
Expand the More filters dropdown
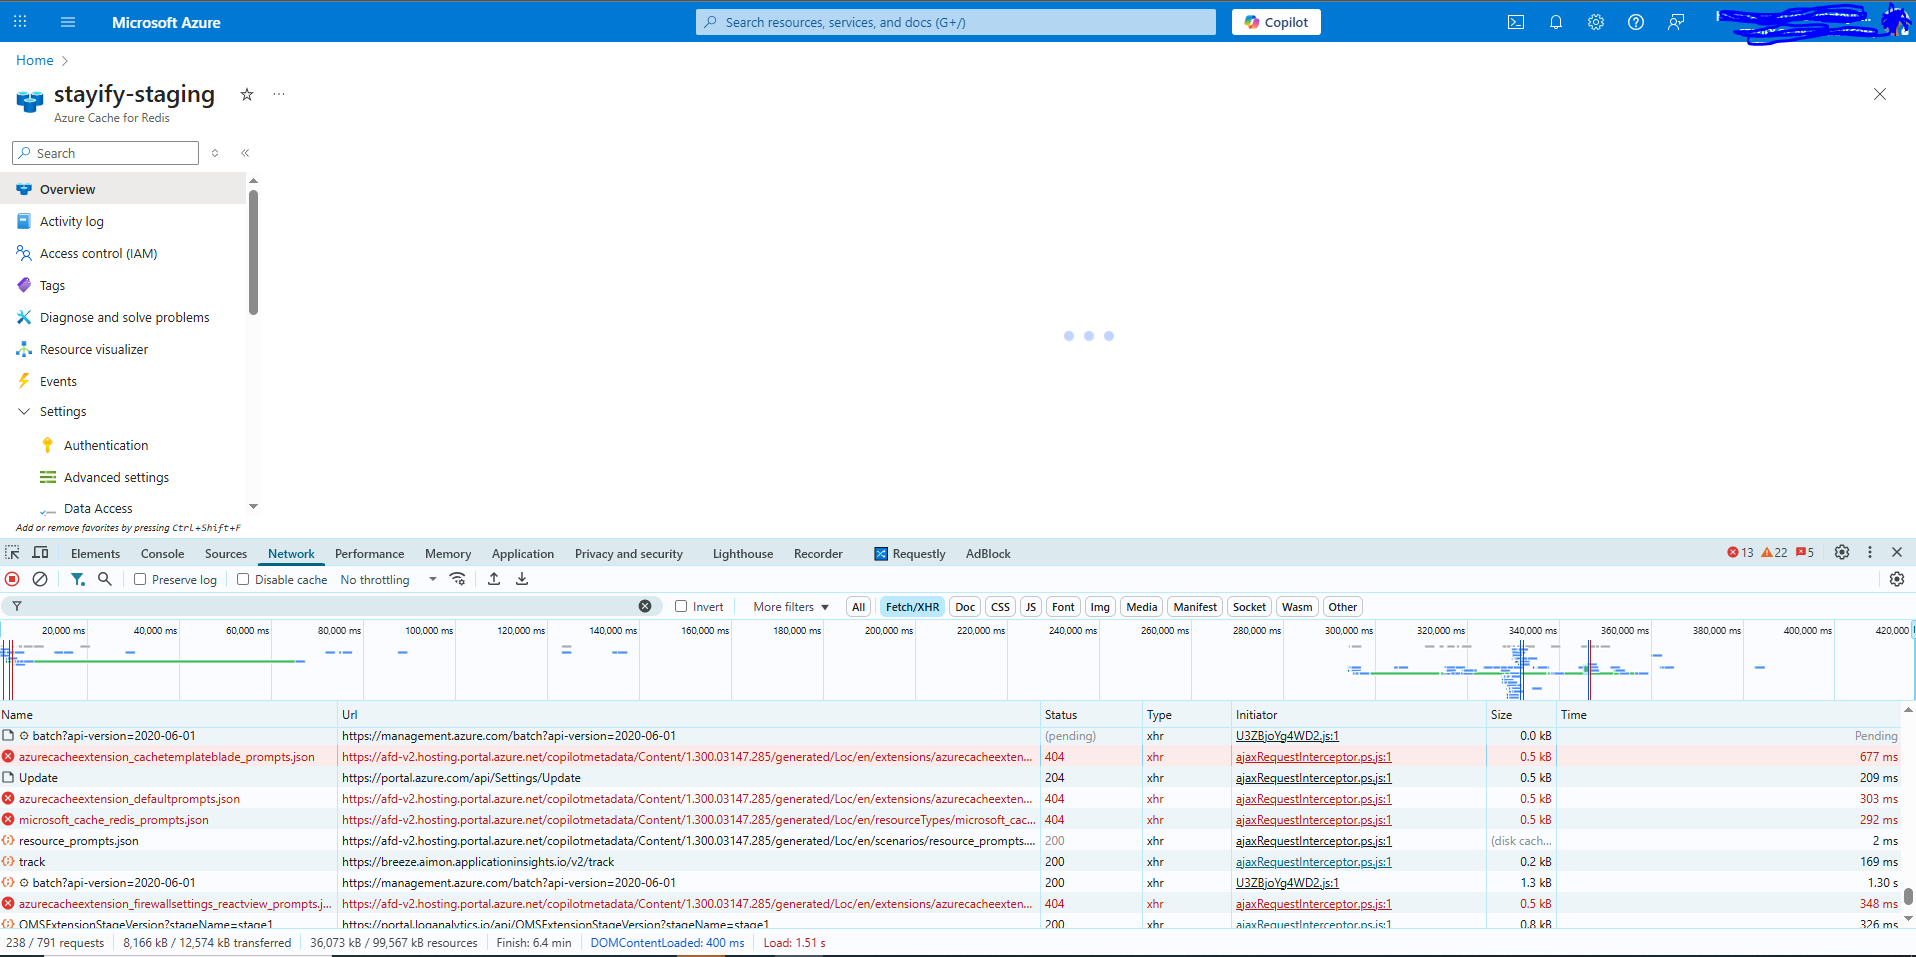pos(791,607)
